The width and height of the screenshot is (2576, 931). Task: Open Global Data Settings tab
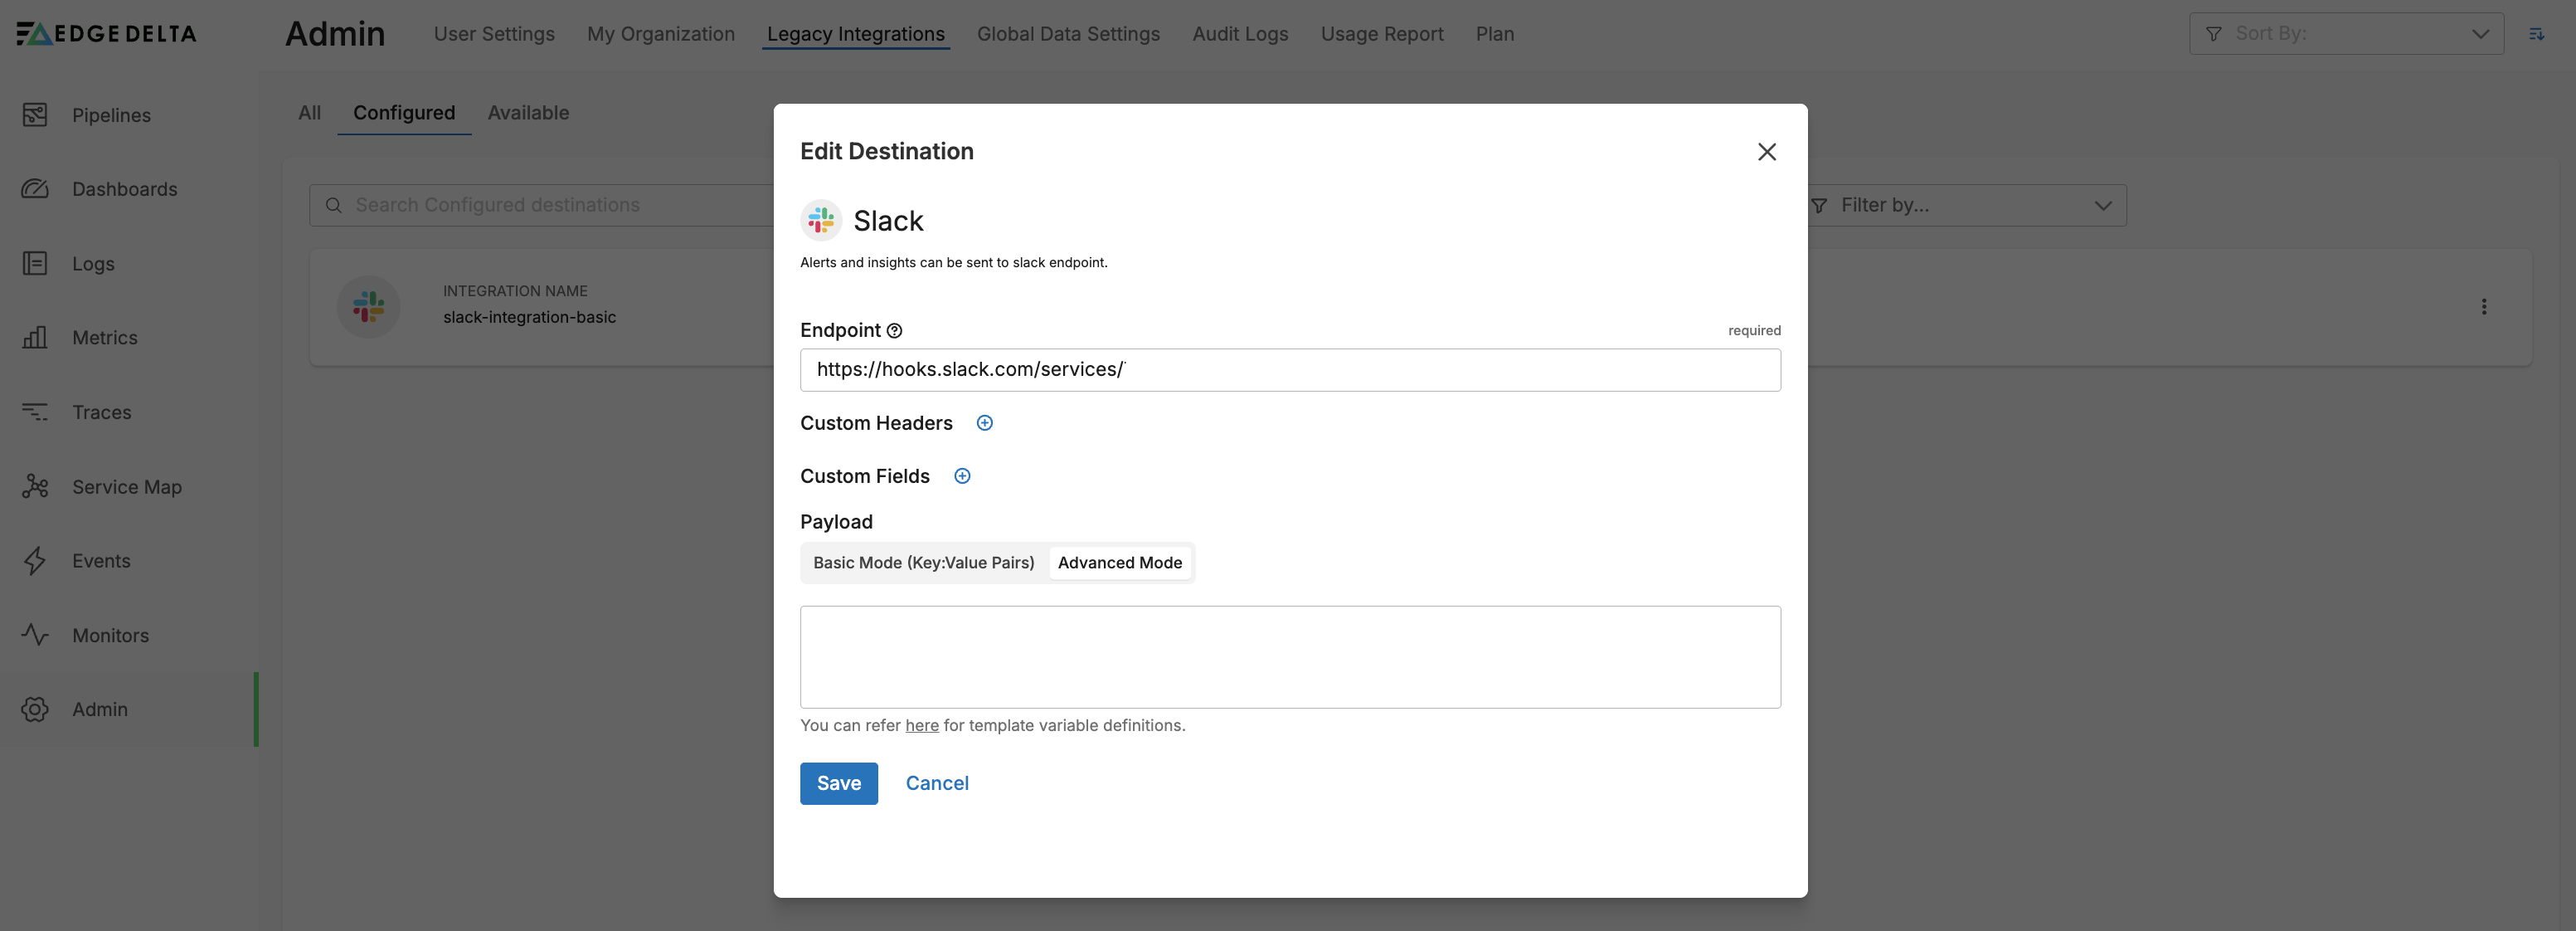[x=1068, y=34]
